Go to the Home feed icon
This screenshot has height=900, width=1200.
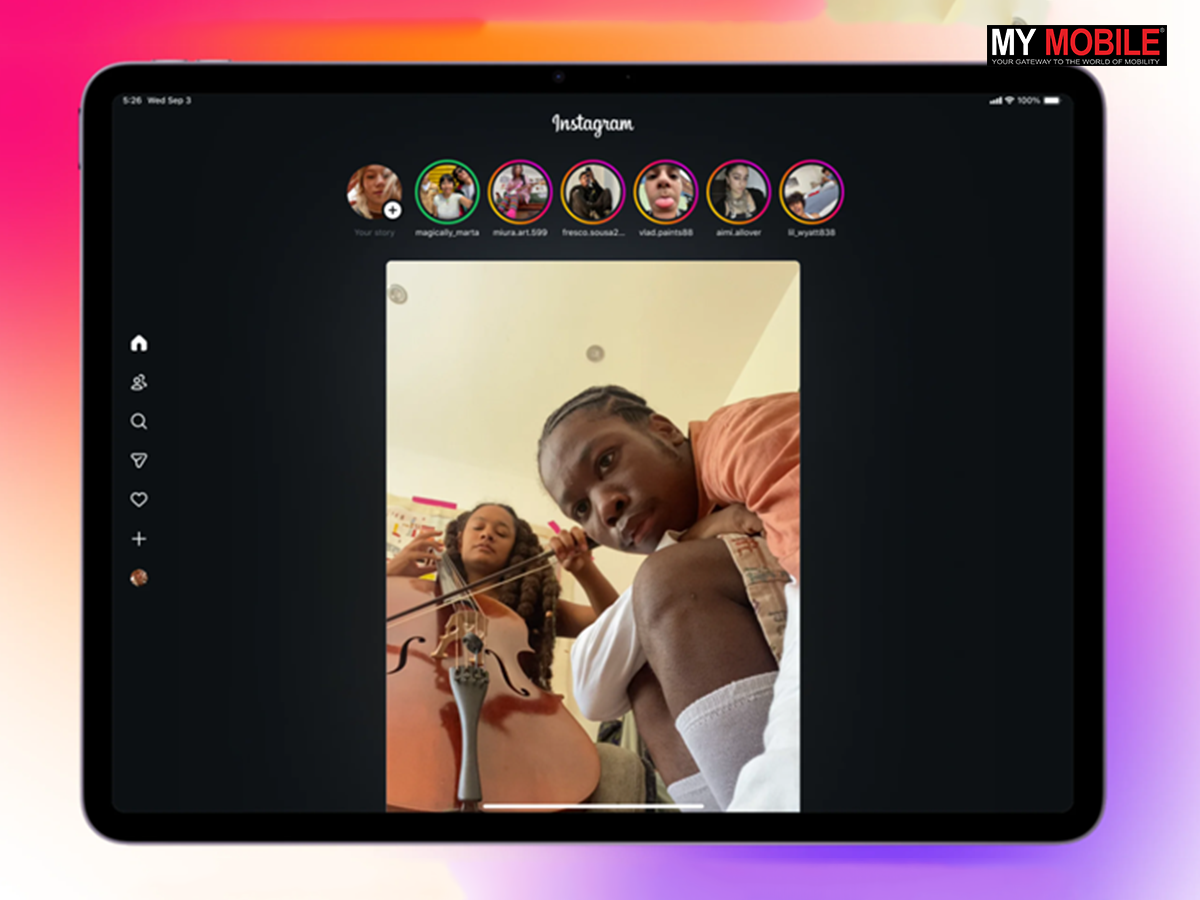[x=139, y=343]
